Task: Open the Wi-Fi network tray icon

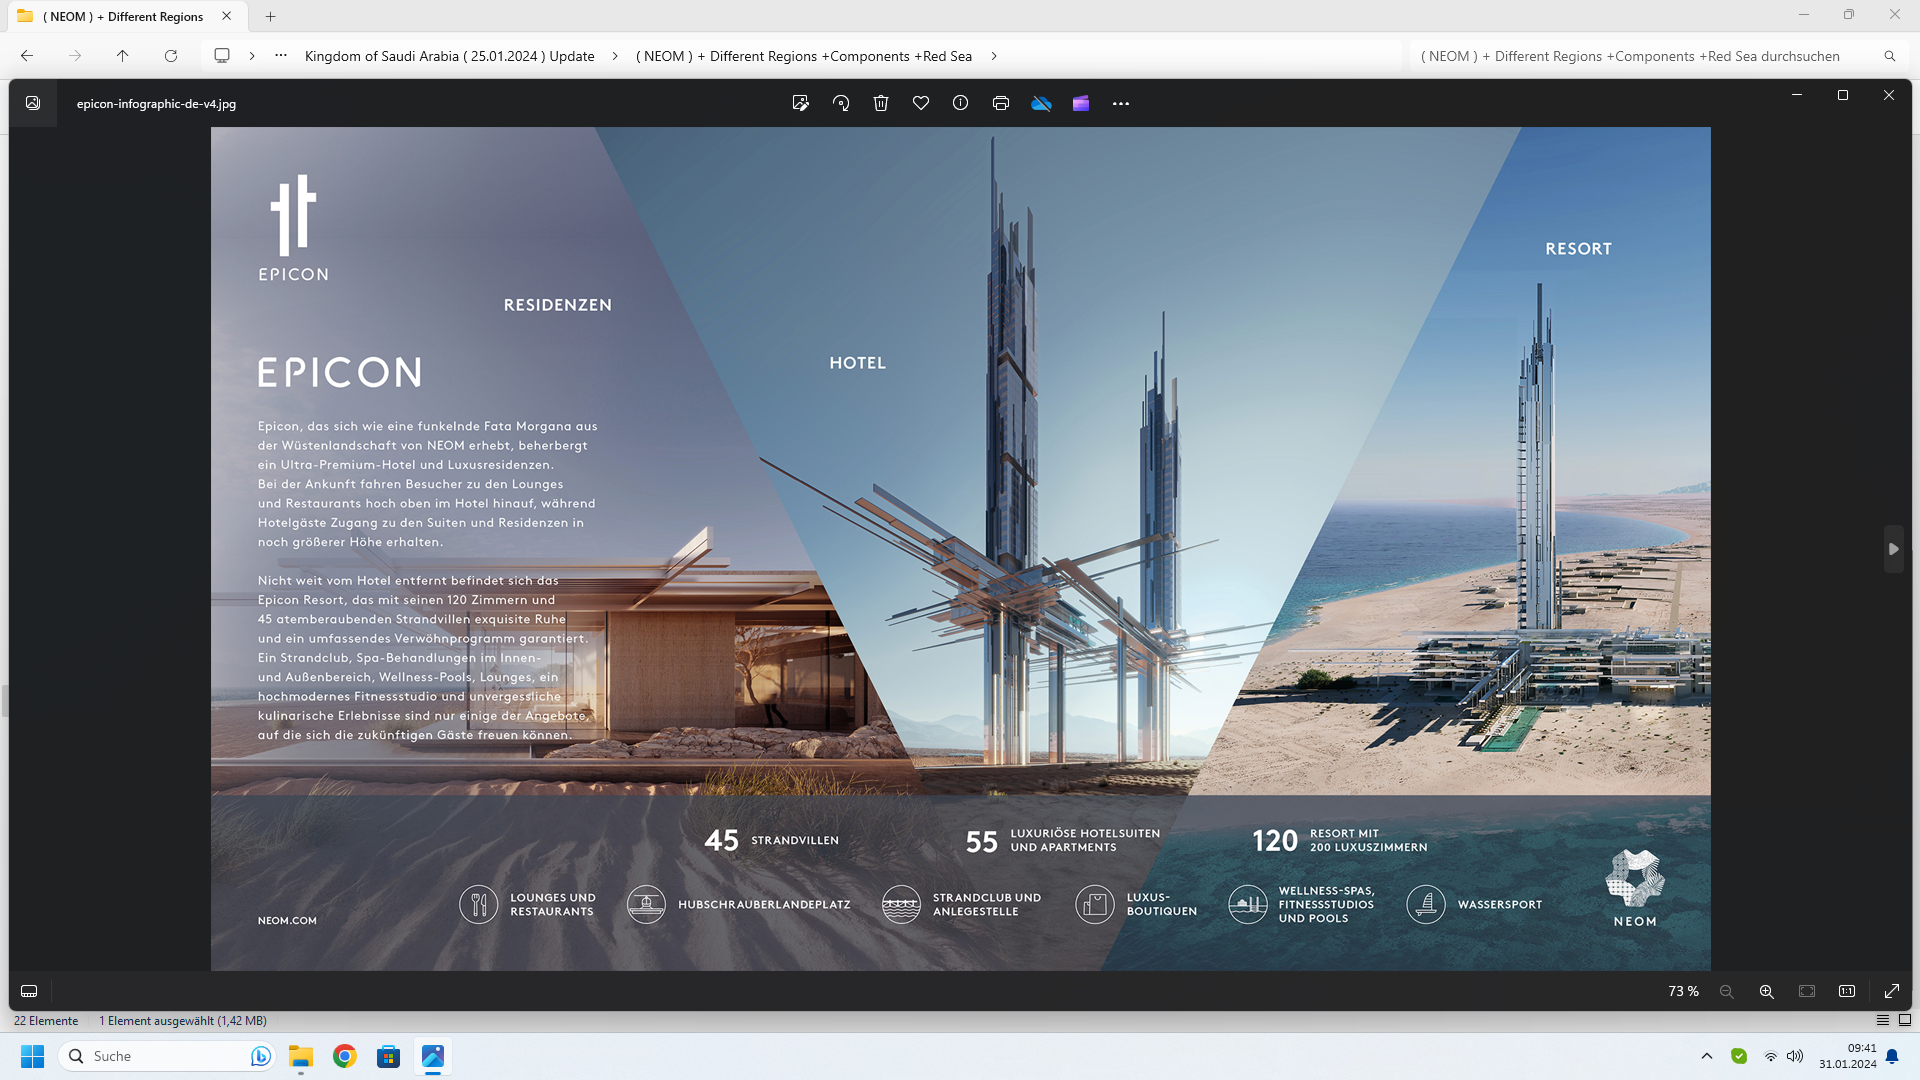Action: [1771, 1056]
